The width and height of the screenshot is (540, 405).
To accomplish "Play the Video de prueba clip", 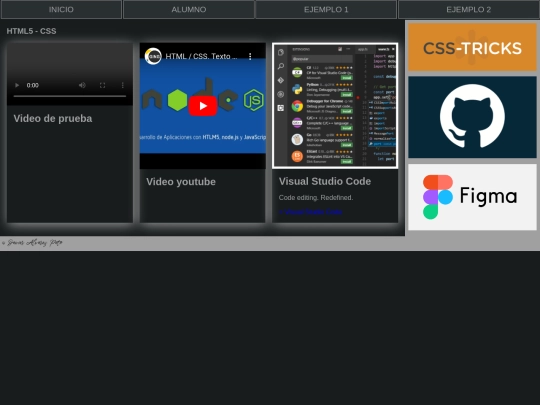I will (17, 85).
